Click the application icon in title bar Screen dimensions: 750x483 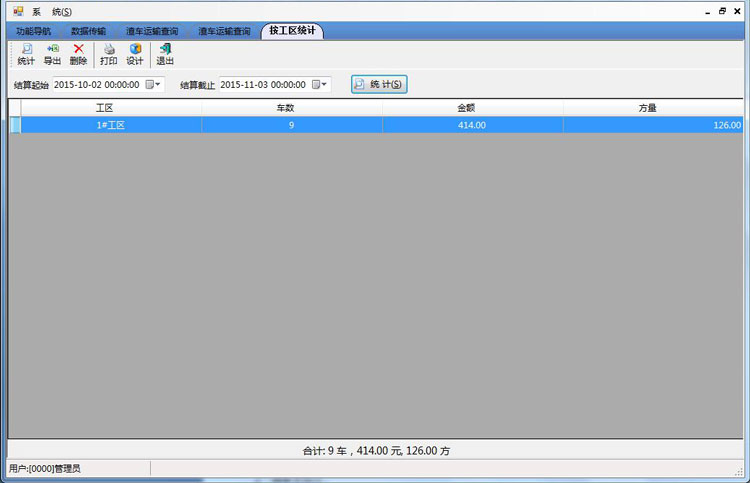(17, 11)
